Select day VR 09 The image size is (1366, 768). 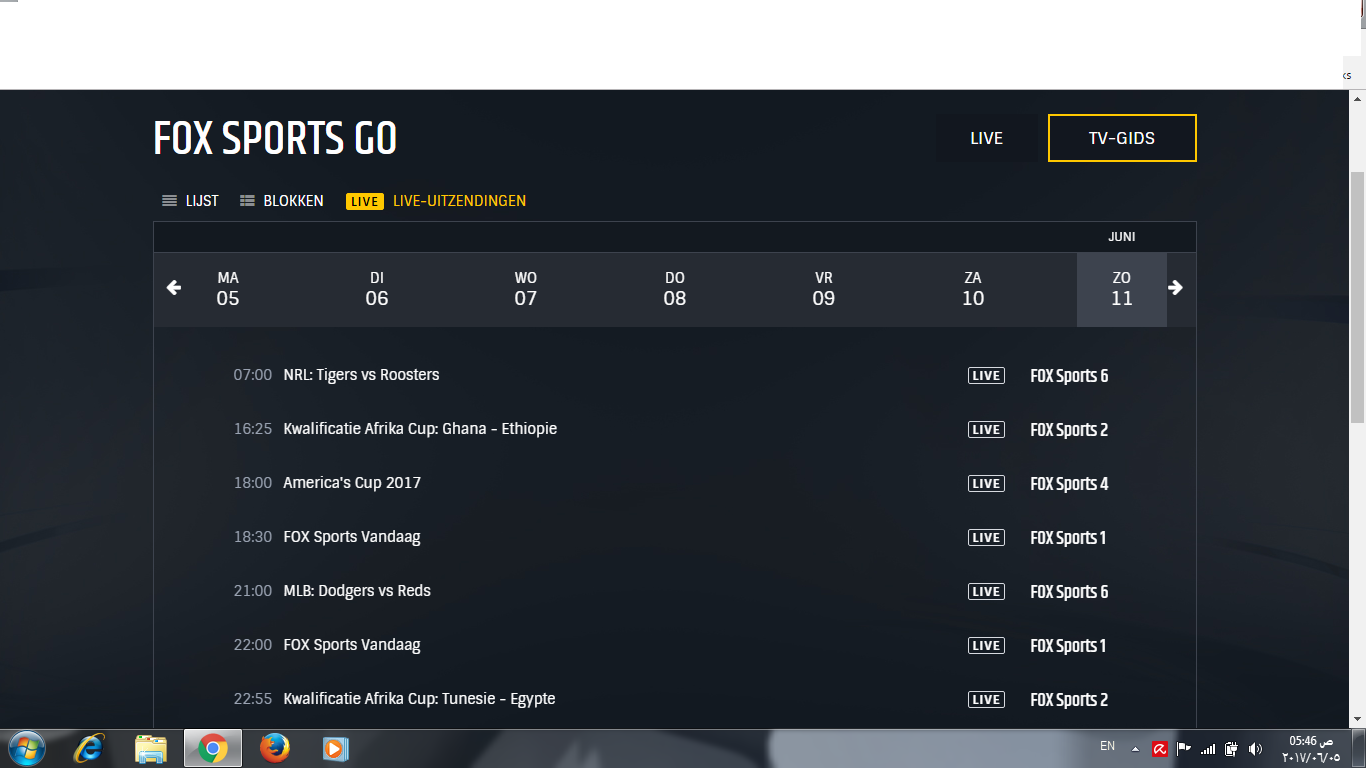coord(824,289)
